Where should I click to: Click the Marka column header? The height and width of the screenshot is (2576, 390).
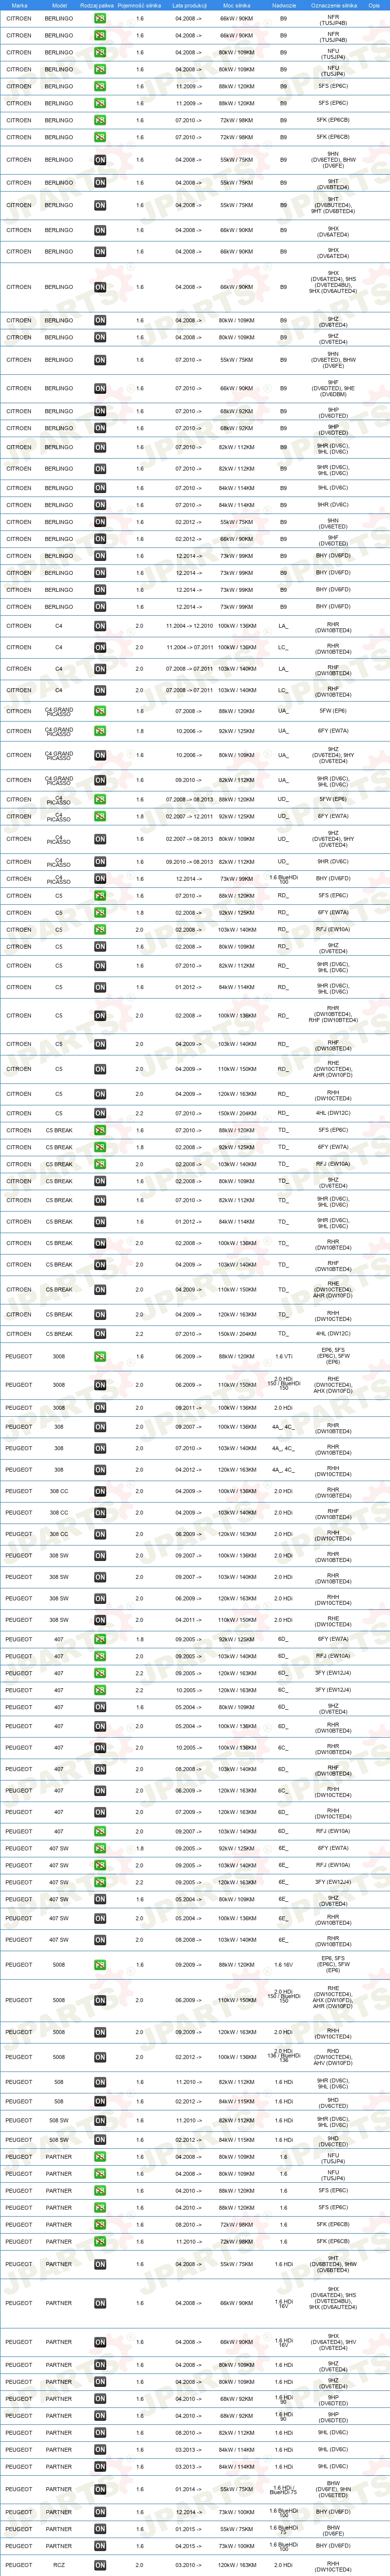click(19, 5)
